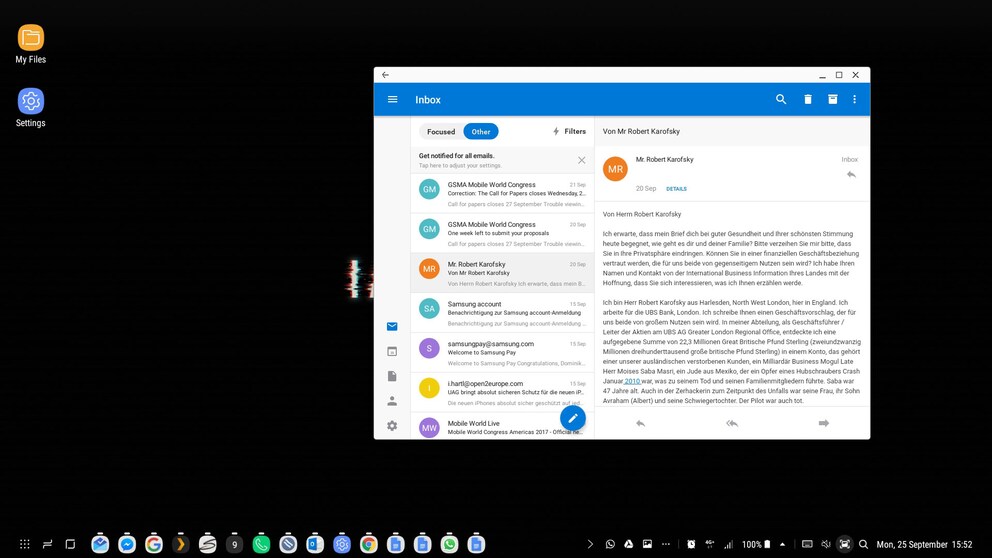The height and width of the screenshot is (558, 992).
Task: Reply using arrow beside message header
Action: click(x=852, y=175)
